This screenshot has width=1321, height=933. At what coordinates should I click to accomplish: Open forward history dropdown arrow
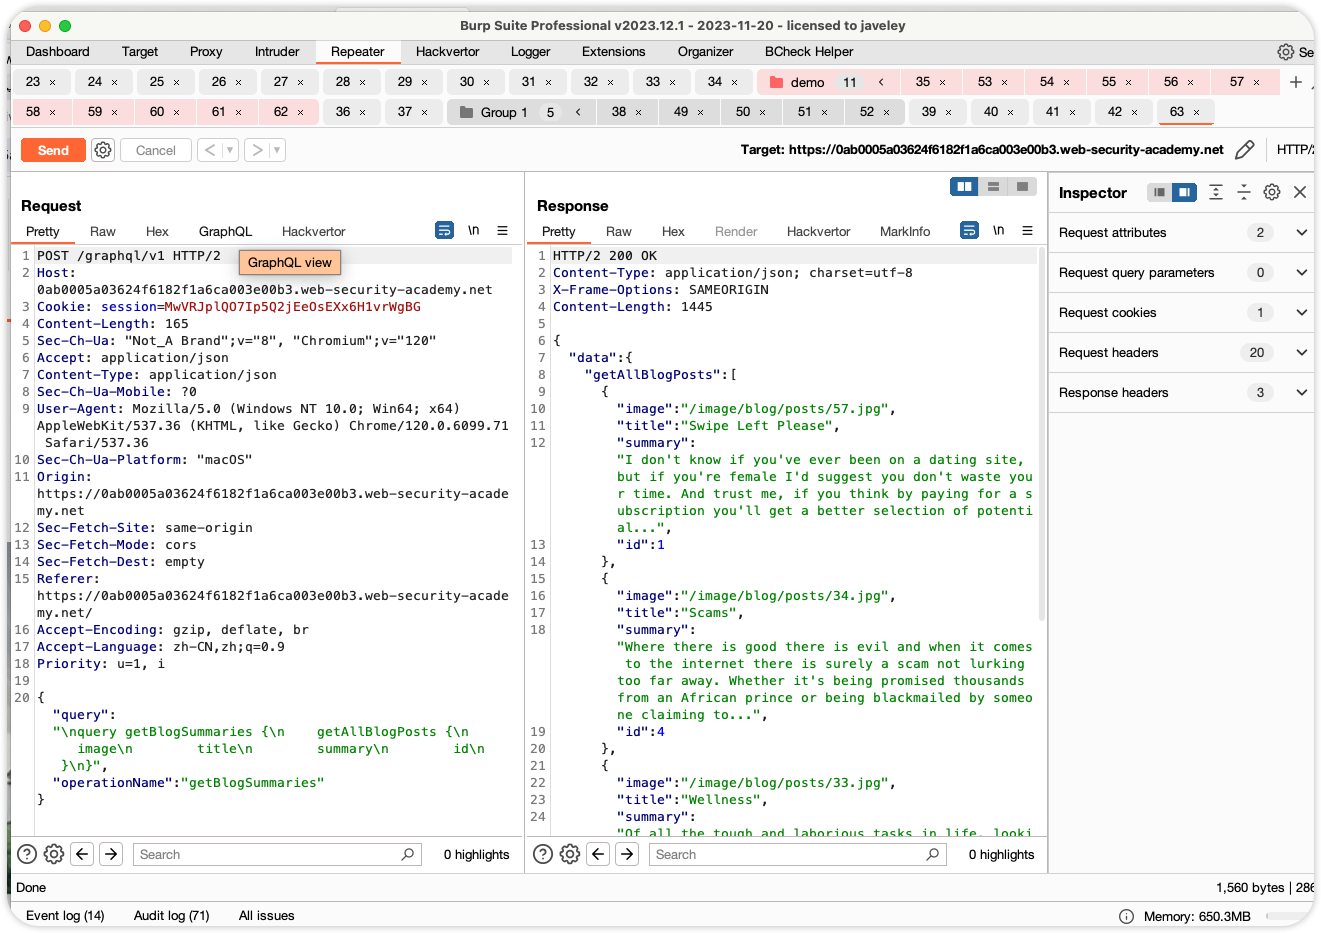(x=277, y=150)
